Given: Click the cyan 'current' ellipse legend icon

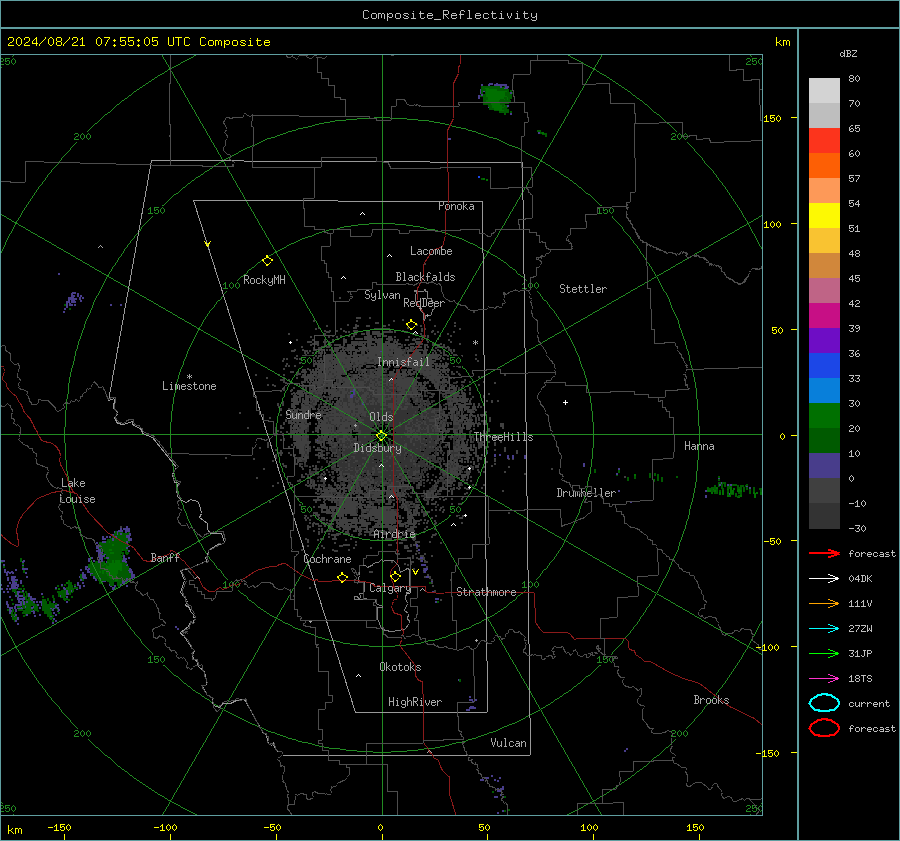Looking at the screenshot, I should click(x=824, y=703).
